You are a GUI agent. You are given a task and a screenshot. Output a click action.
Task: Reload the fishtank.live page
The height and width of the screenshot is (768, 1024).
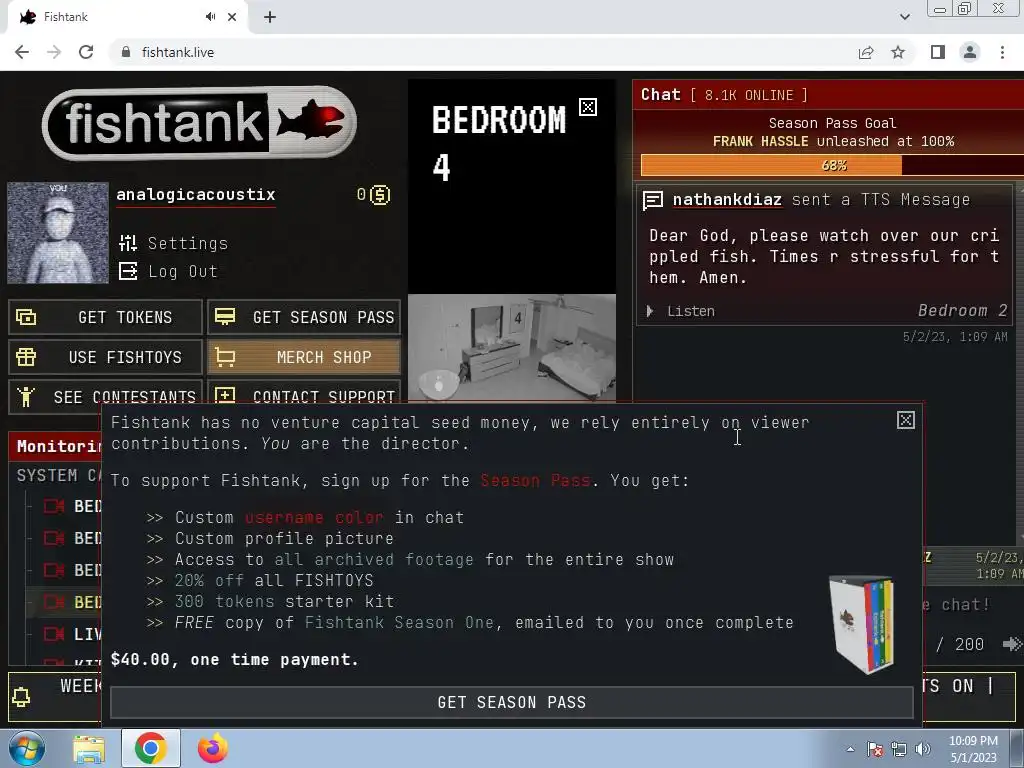coord(86,52)
